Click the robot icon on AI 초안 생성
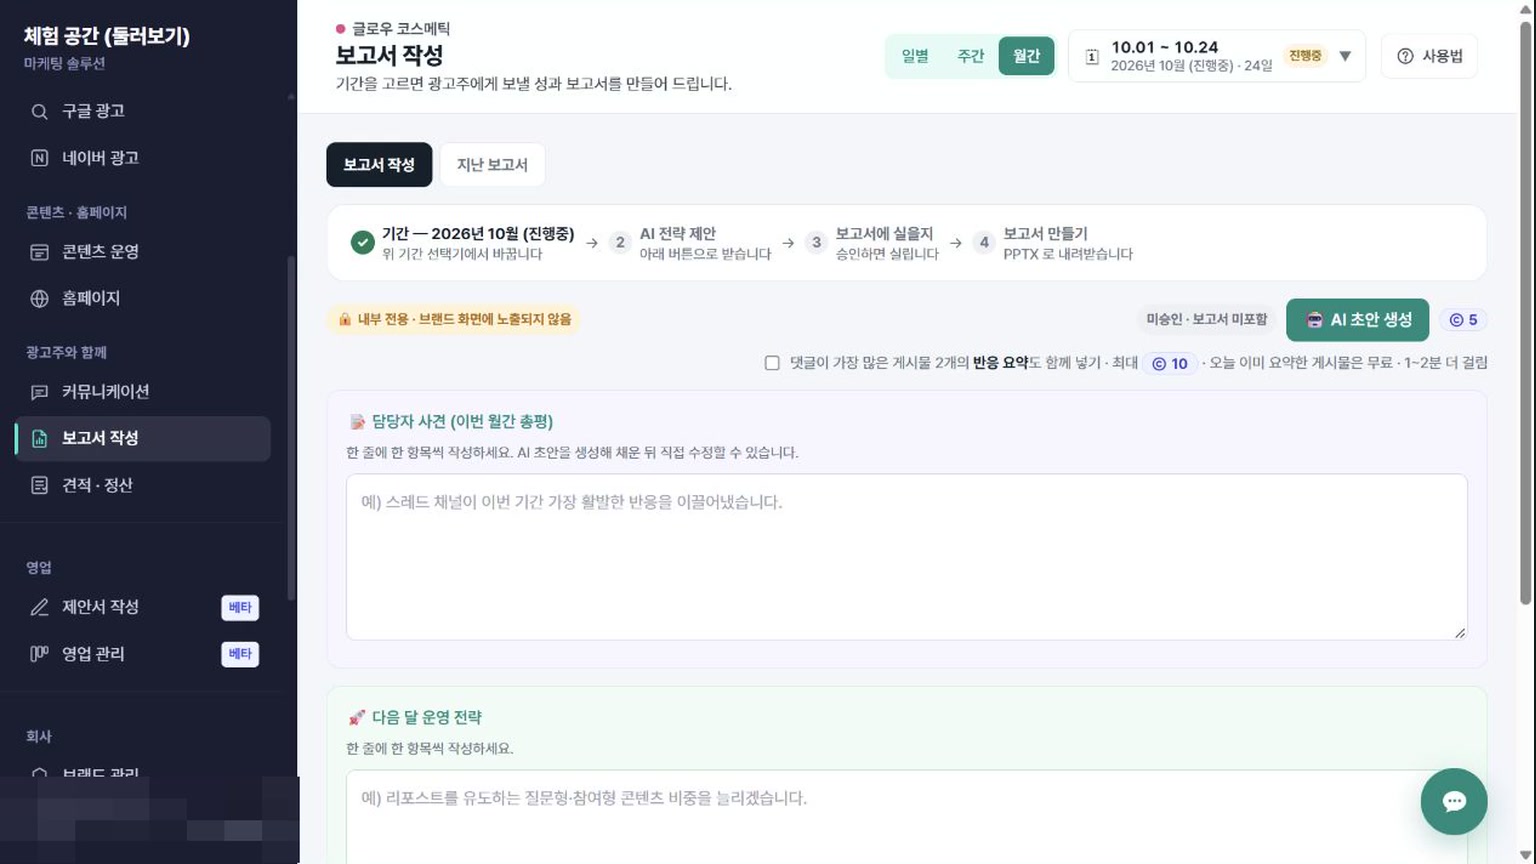 1314,320
